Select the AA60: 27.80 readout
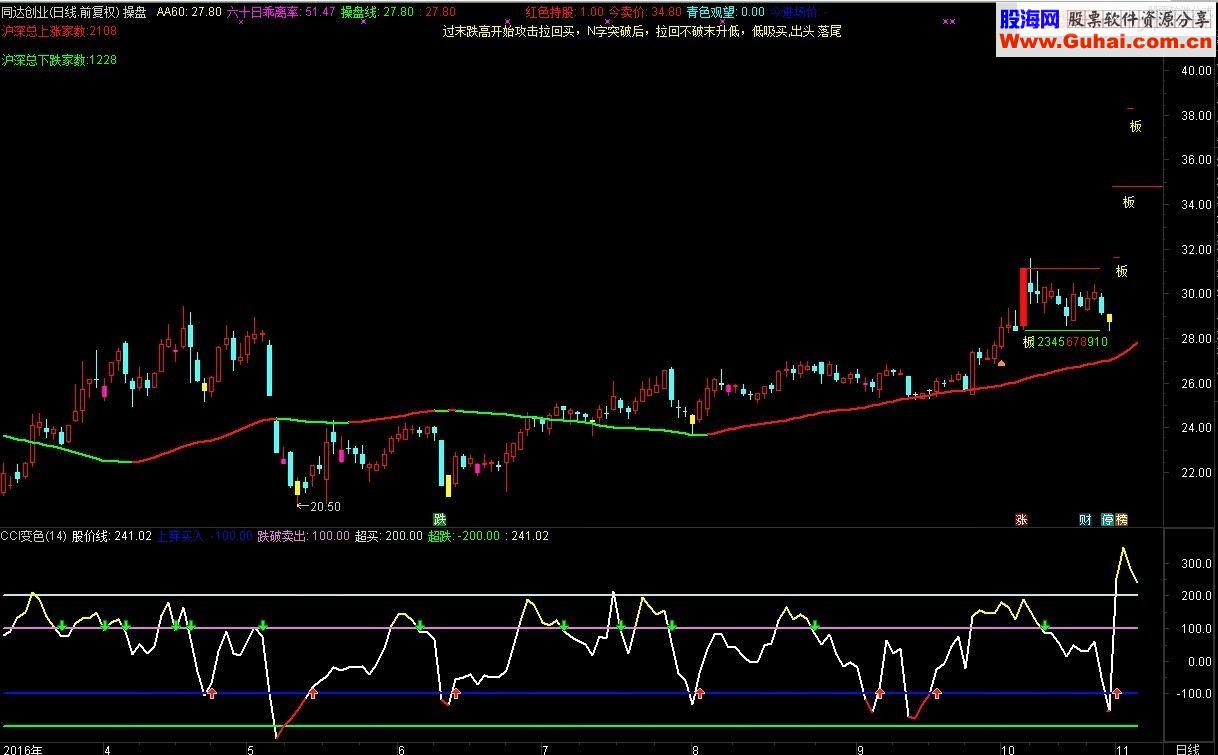Image resolution: width=1218 pixels, height=755 pixels. 189,12
